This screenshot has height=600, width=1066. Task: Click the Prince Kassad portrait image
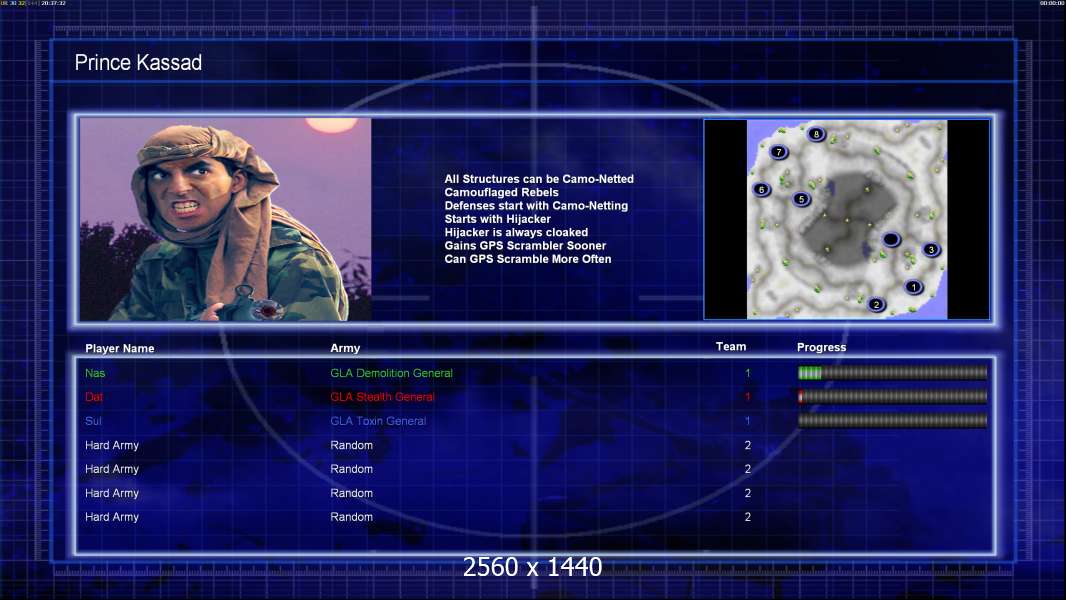click(x=226, y=219)
